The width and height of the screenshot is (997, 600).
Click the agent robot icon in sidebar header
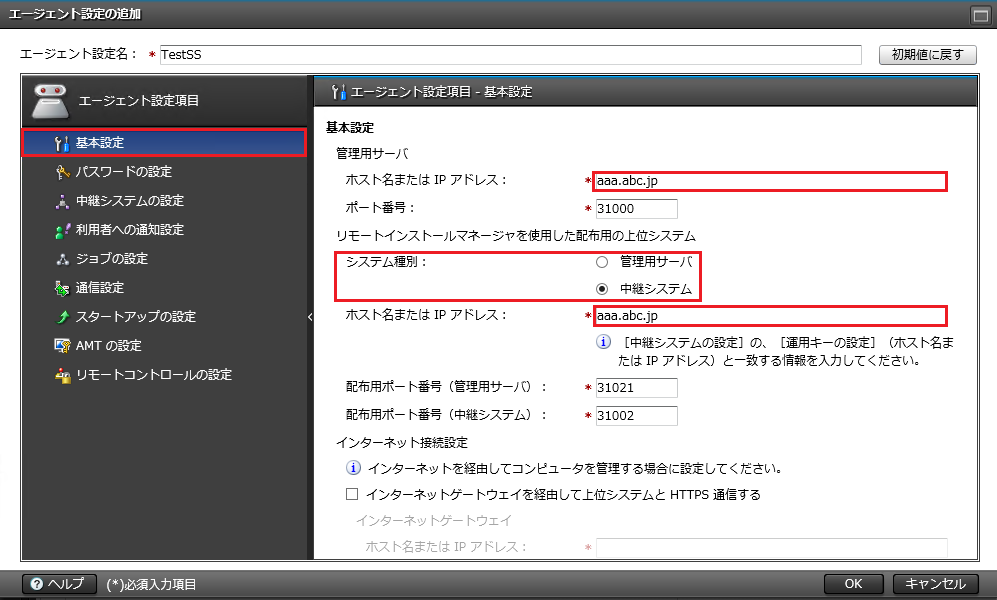(x=50, y=100)
